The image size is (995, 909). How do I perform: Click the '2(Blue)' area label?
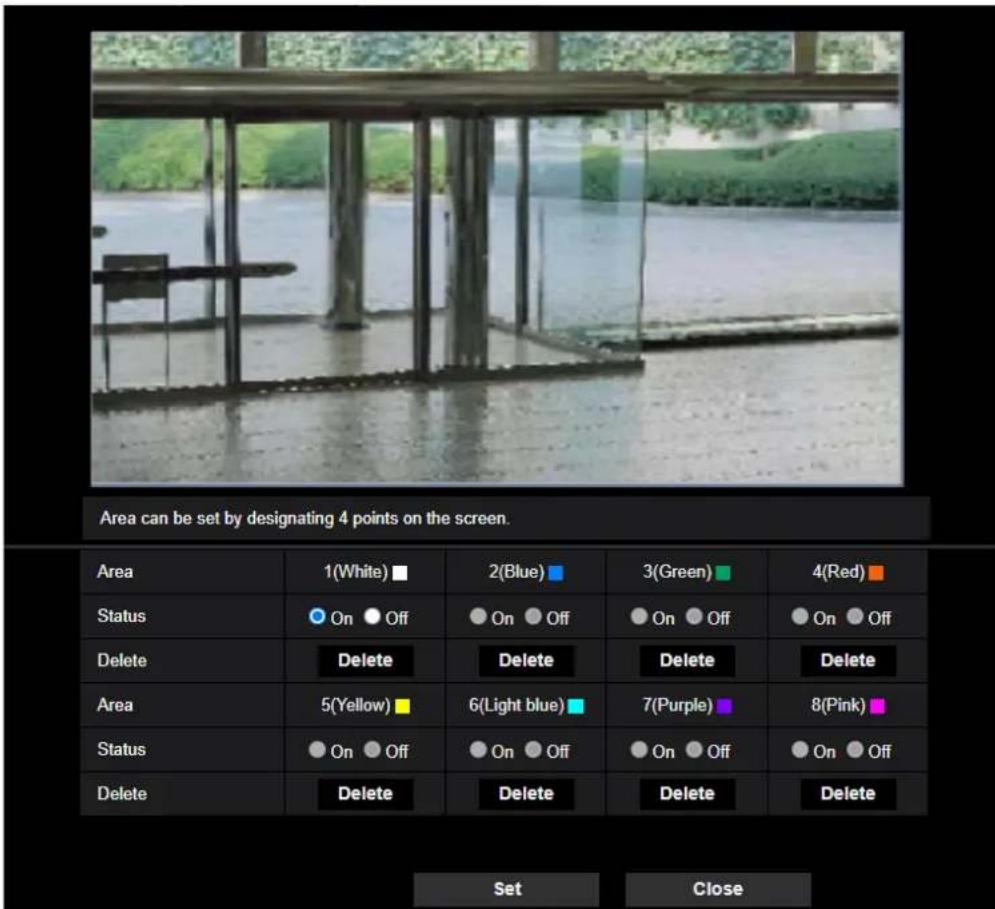(x=517, y=572)
